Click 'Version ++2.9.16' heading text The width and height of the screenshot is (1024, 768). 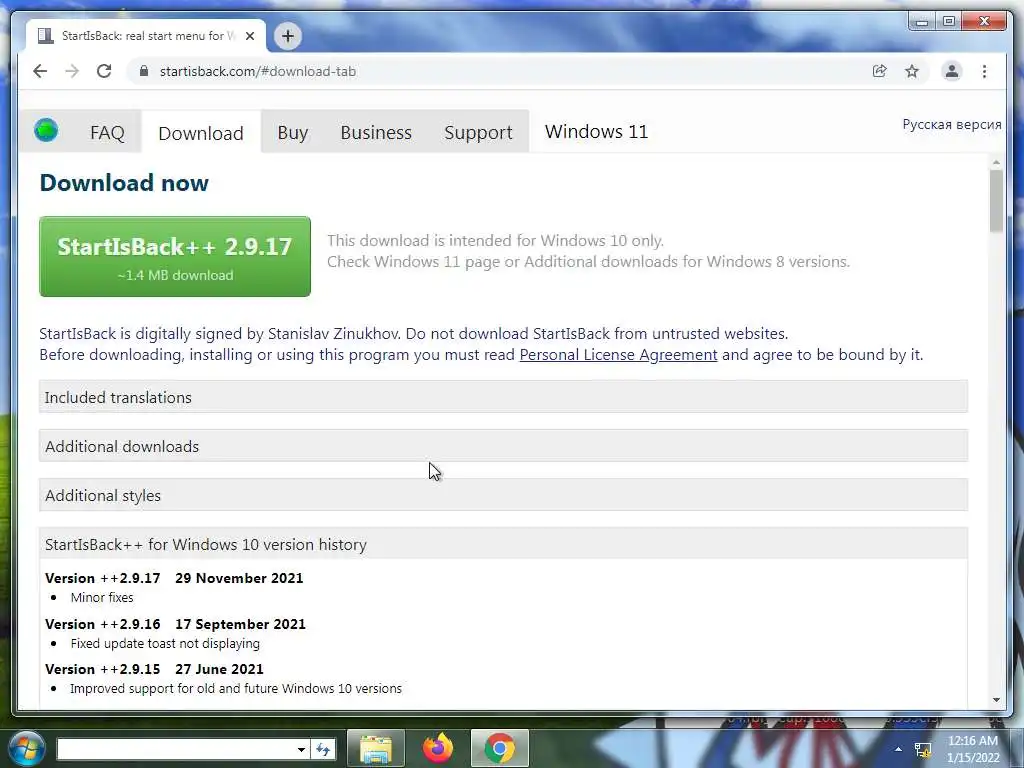[103, 624]
